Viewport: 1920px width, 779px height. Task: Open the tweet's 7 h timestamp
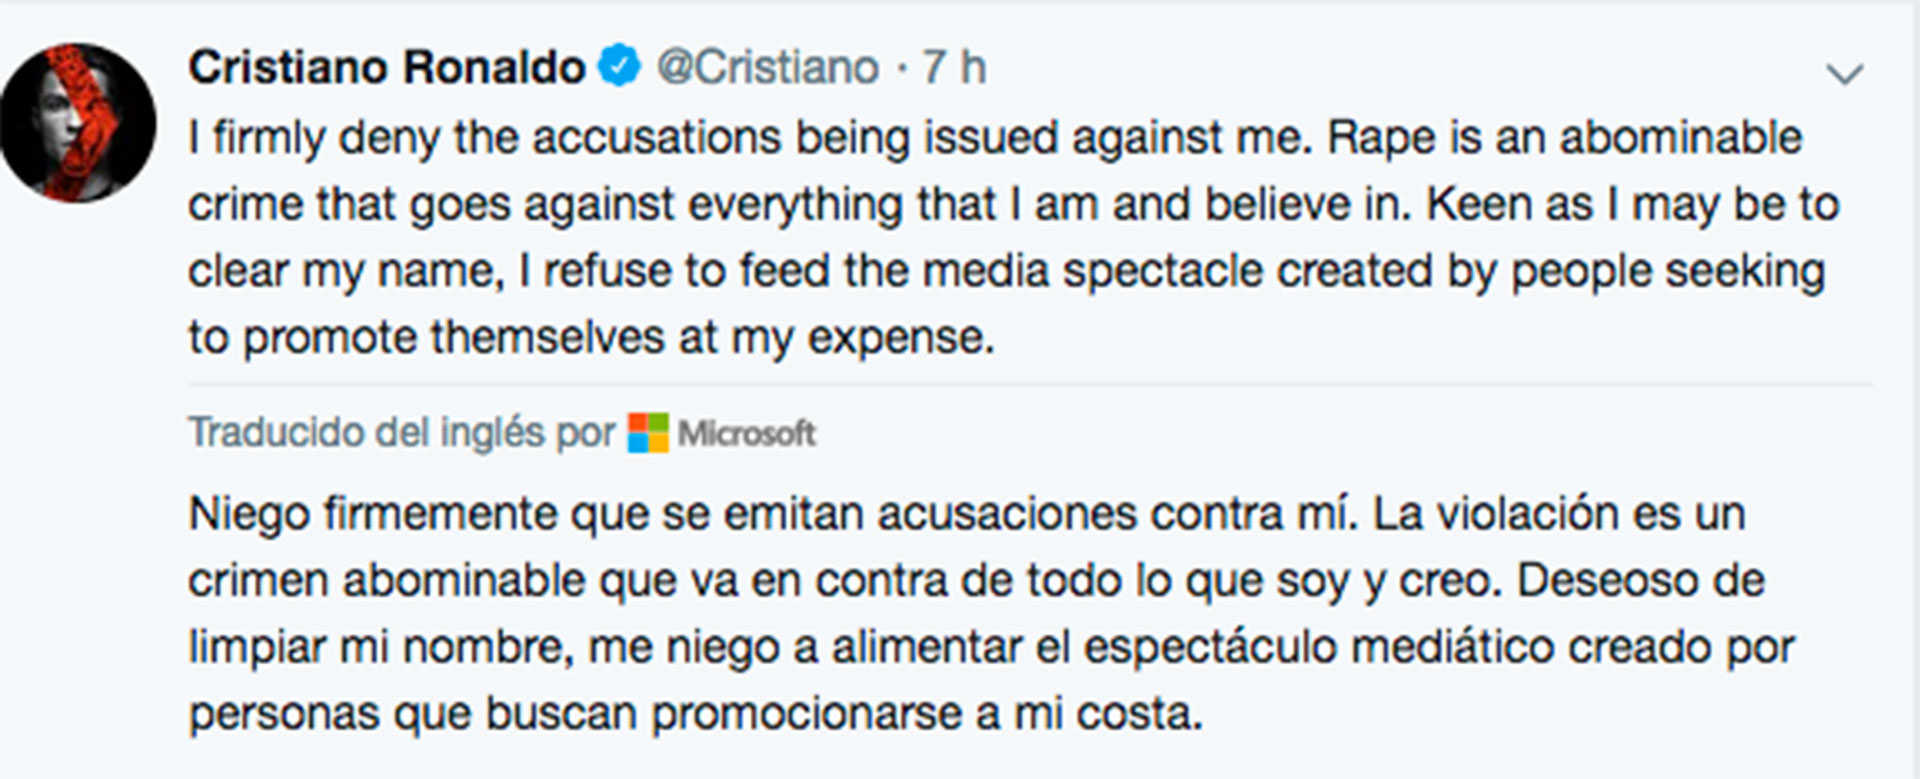(x=953, y=68)
